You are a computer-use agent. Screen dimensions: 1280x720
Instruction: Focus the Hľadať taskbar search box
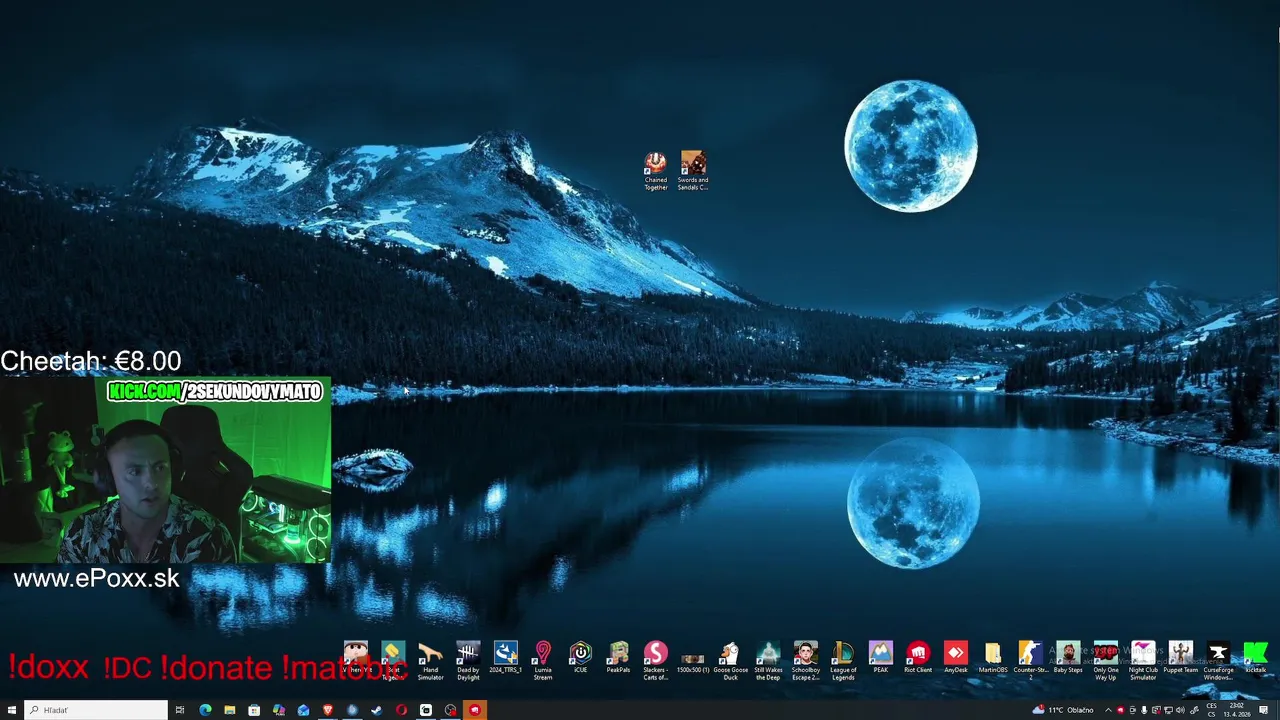[x=96, y=710]
